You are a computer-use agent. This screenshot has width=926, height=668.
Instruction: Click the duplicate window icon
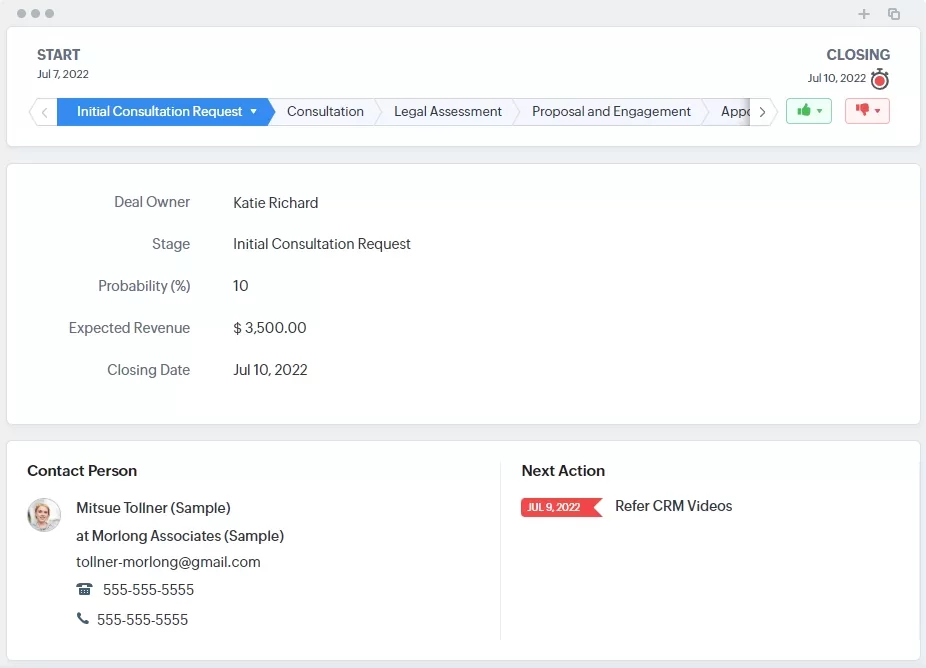[894, 14]
